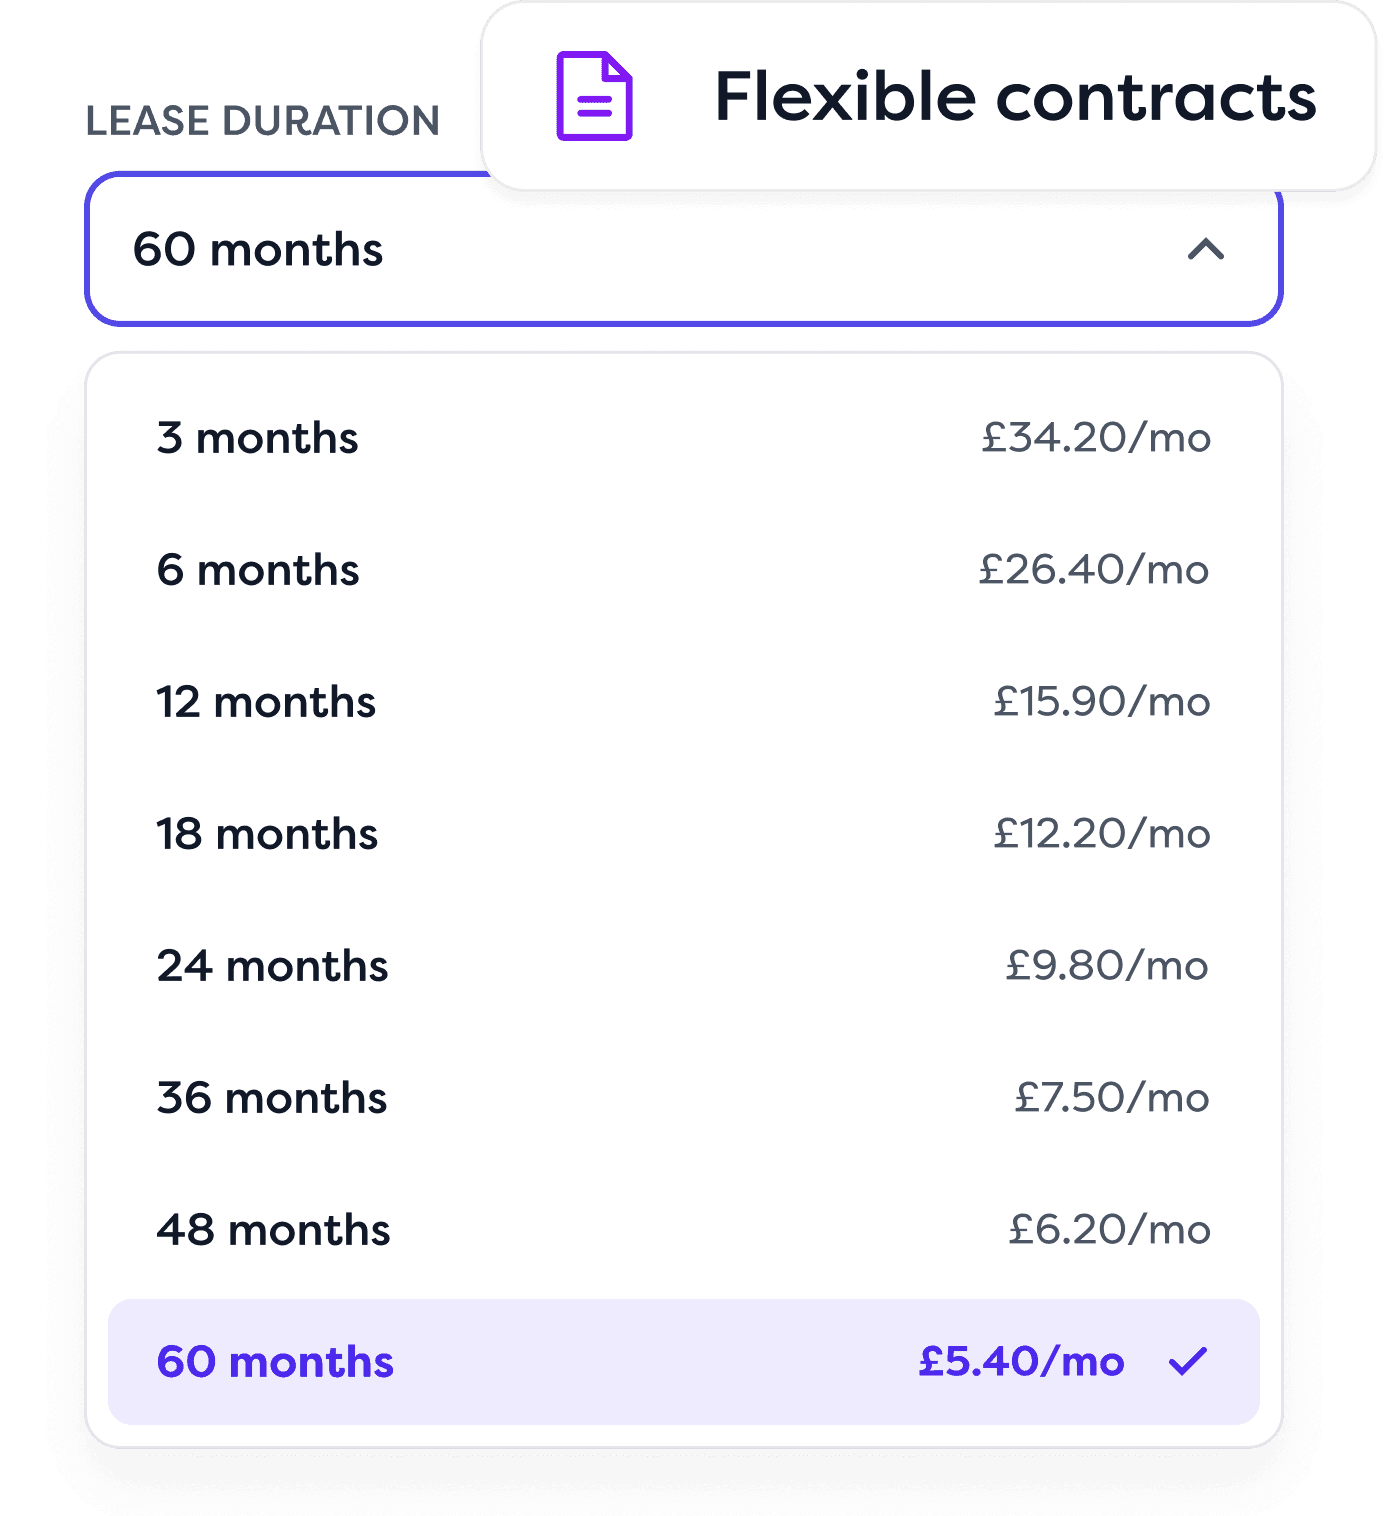This screenshot has width=1390, height=1516.
Task: Choose 36 months duration
Action: pos(684,1098)
